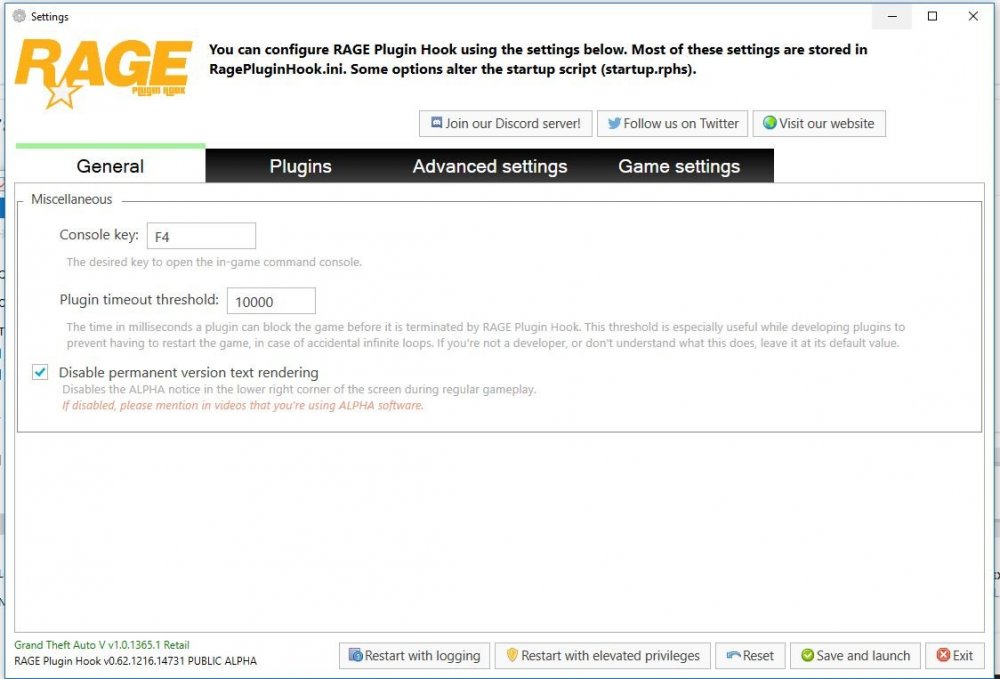Click Visit our website button

pyautogui.click(x=819, y=123)
